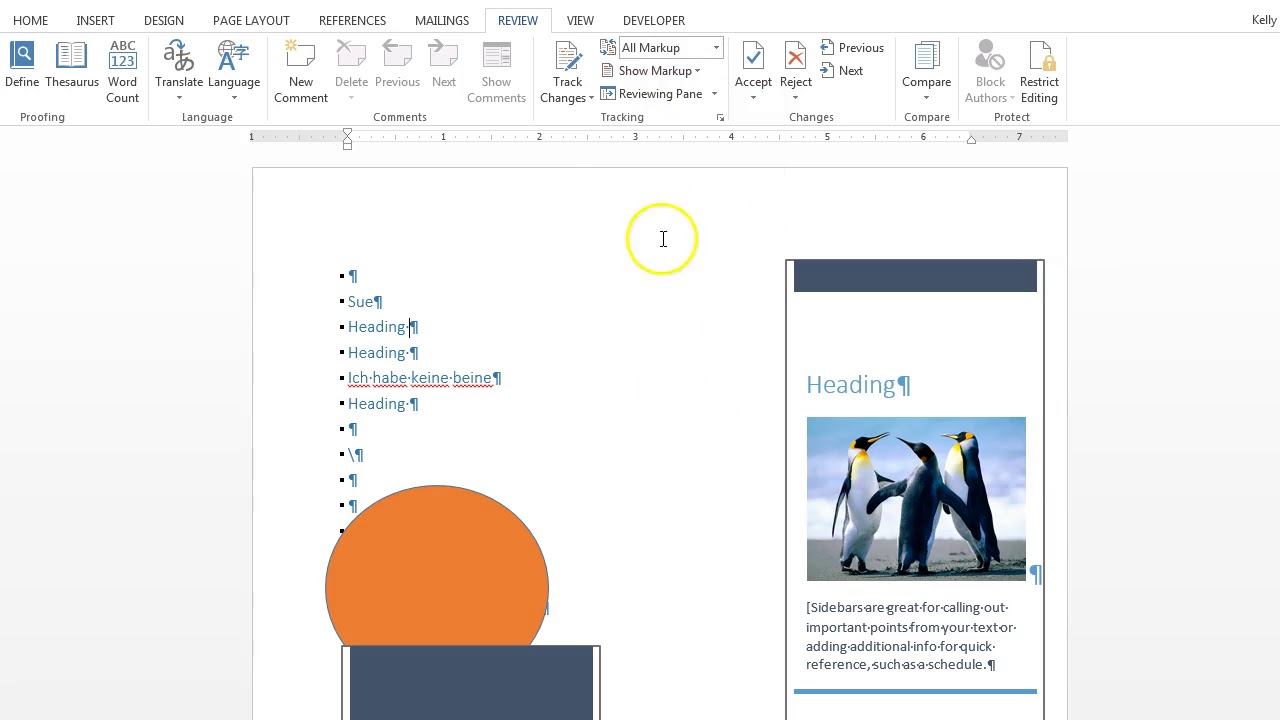Expand the Compare dropdown arrow

point(926,98)
